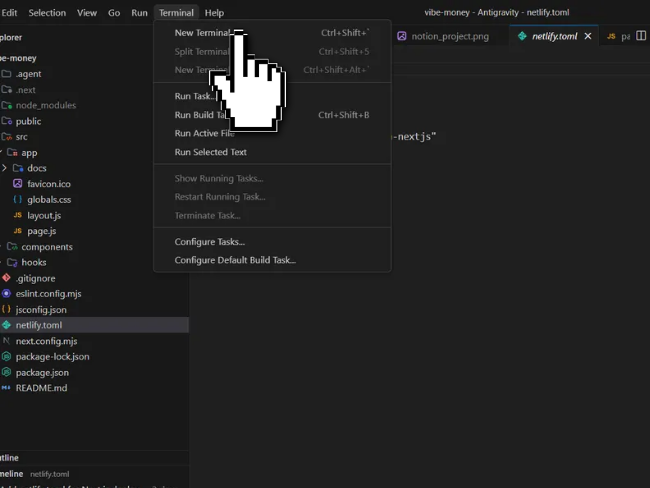Open jsconfig.json file
The width and height of the screenshot is (650, 488).
pyautogui.click(x=94, y=310)
